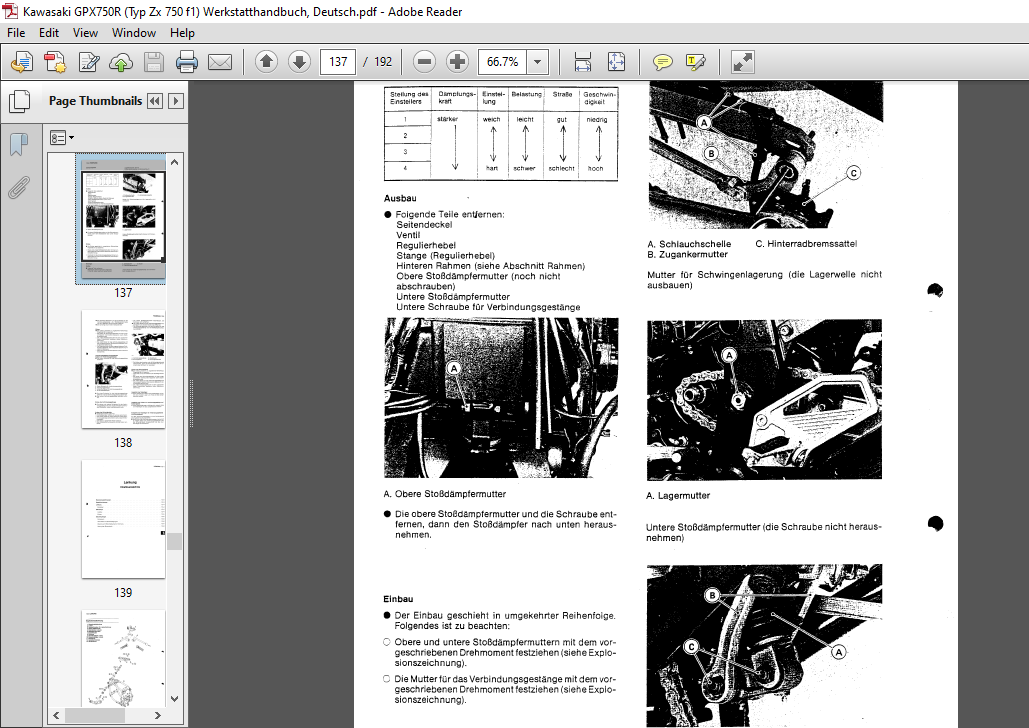Screen dimensions: 1029x728
Task: Collapse the Page Thumbnails panel double-arrow
Action: pos(155,101)
